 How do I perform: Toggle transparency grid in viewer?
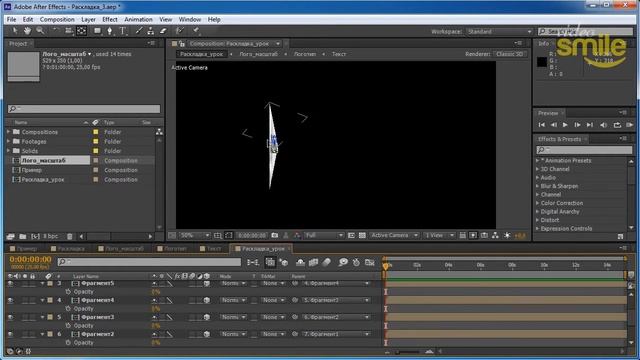(362, 236)
